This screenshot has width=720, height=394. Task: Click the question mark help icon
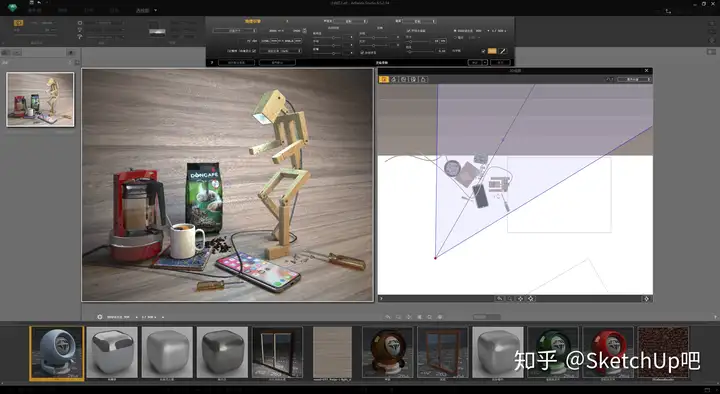click(212, 62)
